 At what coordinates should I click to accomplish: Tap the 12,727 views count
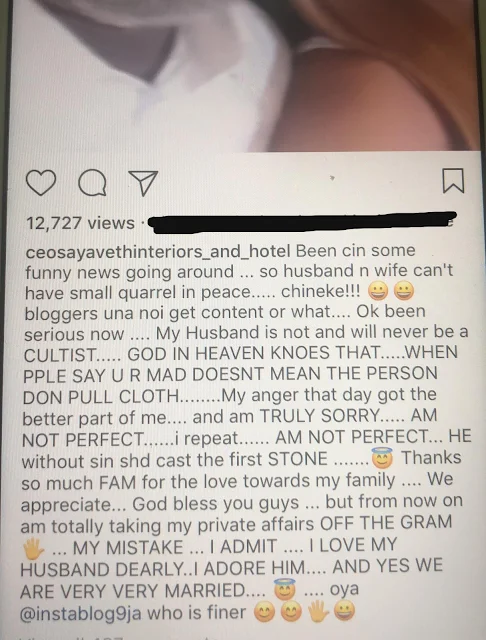pos(80,223)
